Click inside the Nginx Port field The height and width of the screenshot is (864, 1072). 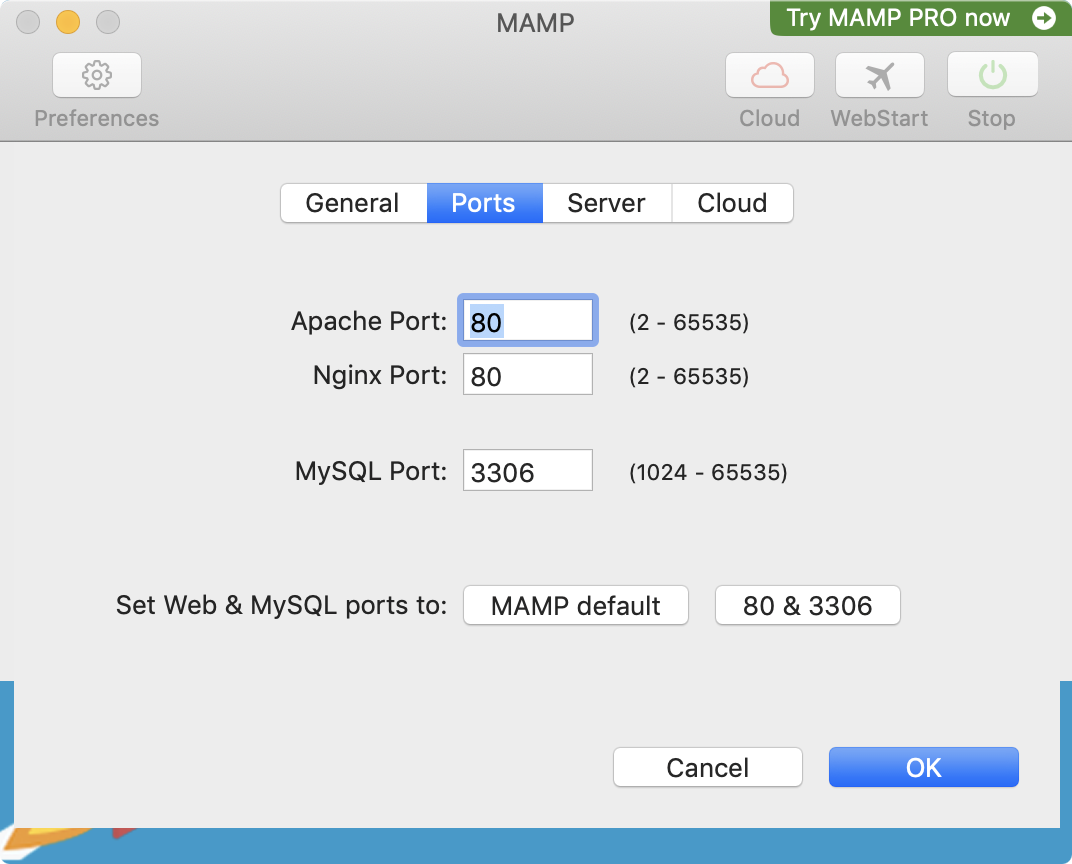coord(528,375)
